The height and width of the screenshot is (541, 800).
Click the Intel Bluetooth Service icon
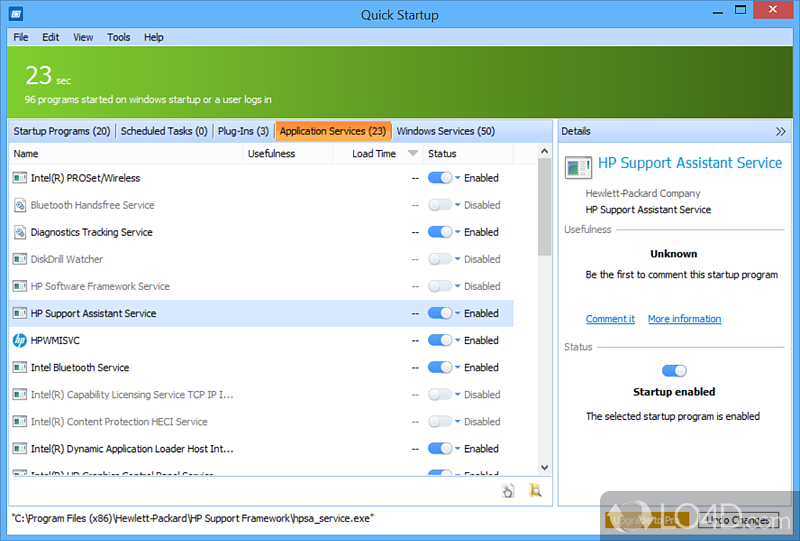pyautogui.click(x=19, y=367)
